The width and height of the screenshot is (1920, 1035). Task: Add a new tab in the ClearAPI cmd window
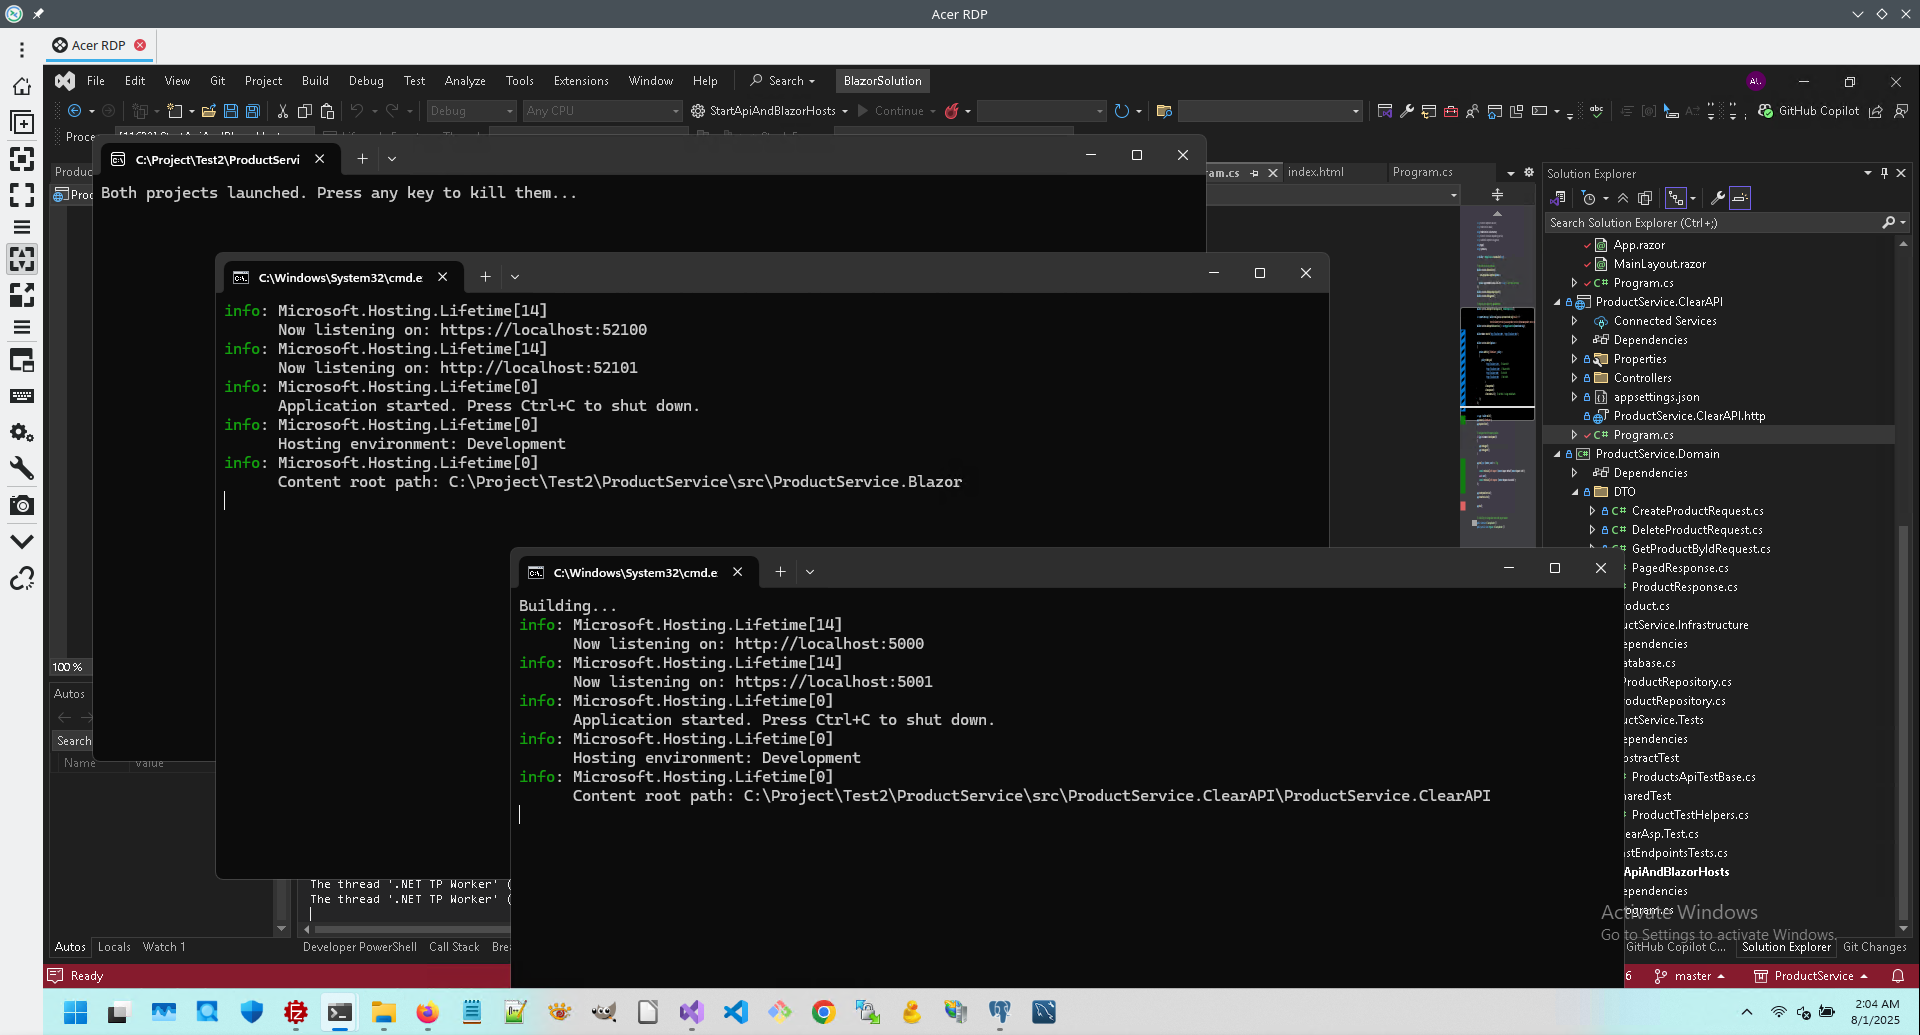[780, 572]
